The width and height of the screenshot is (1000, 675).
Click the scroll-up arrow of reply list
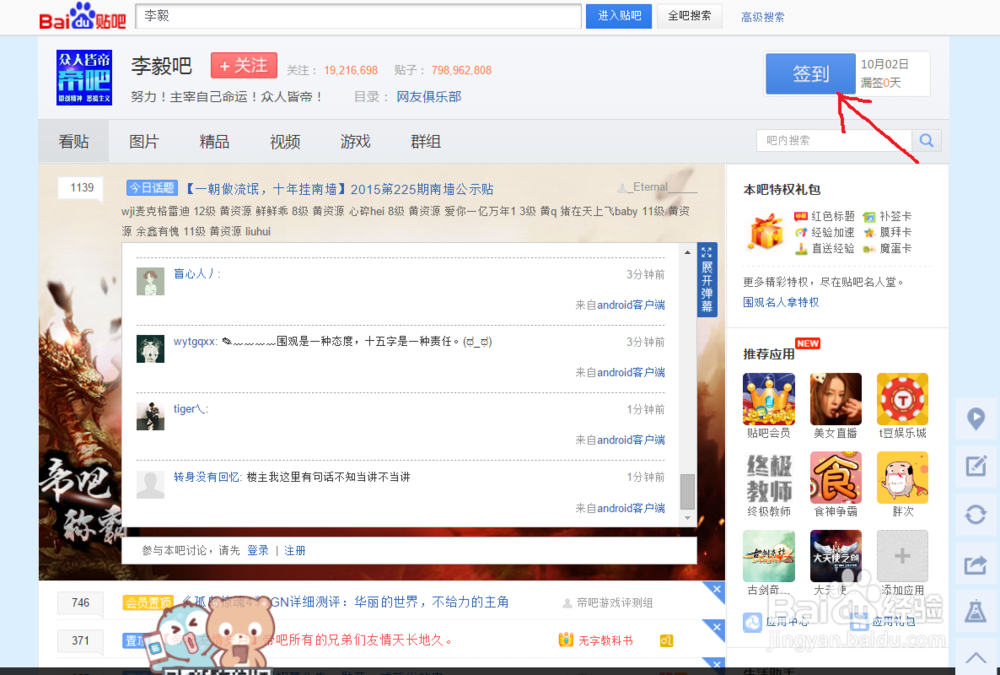pyautogui.click(x=688, y=253)
